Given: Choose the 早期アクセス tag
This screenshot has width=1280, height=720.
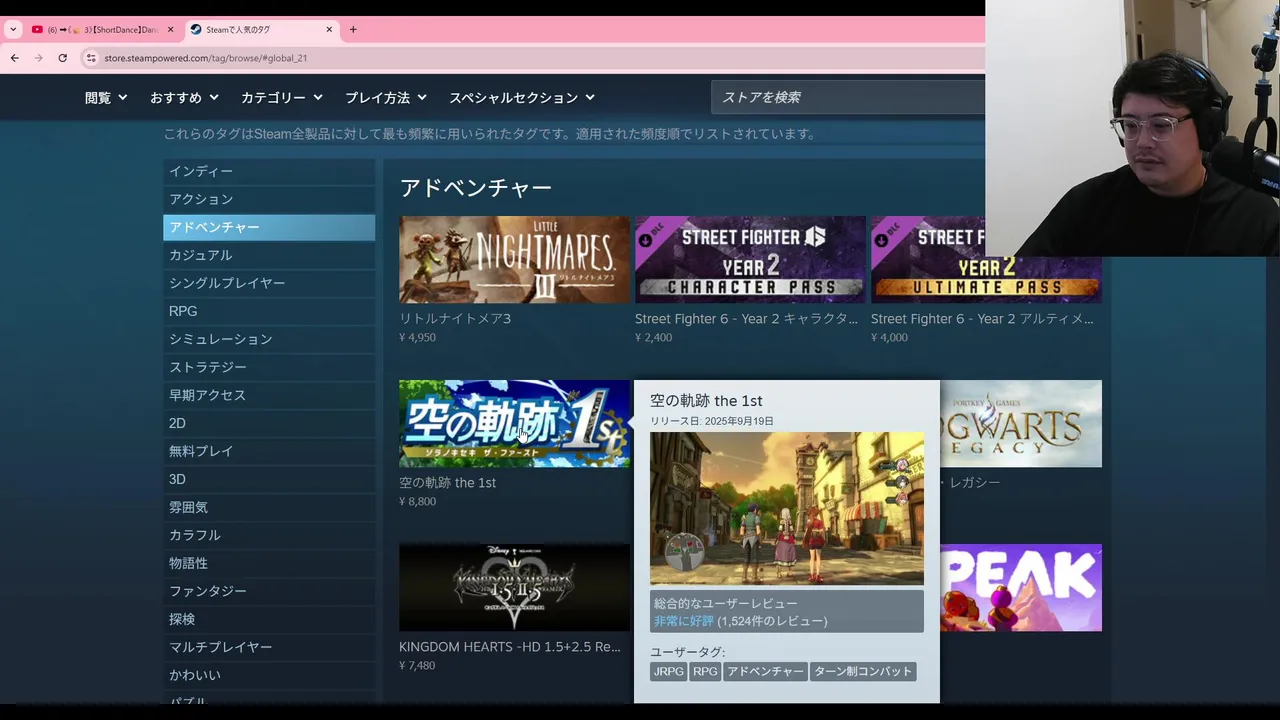Looking at the screenshot, I should (x=269, y=395).
